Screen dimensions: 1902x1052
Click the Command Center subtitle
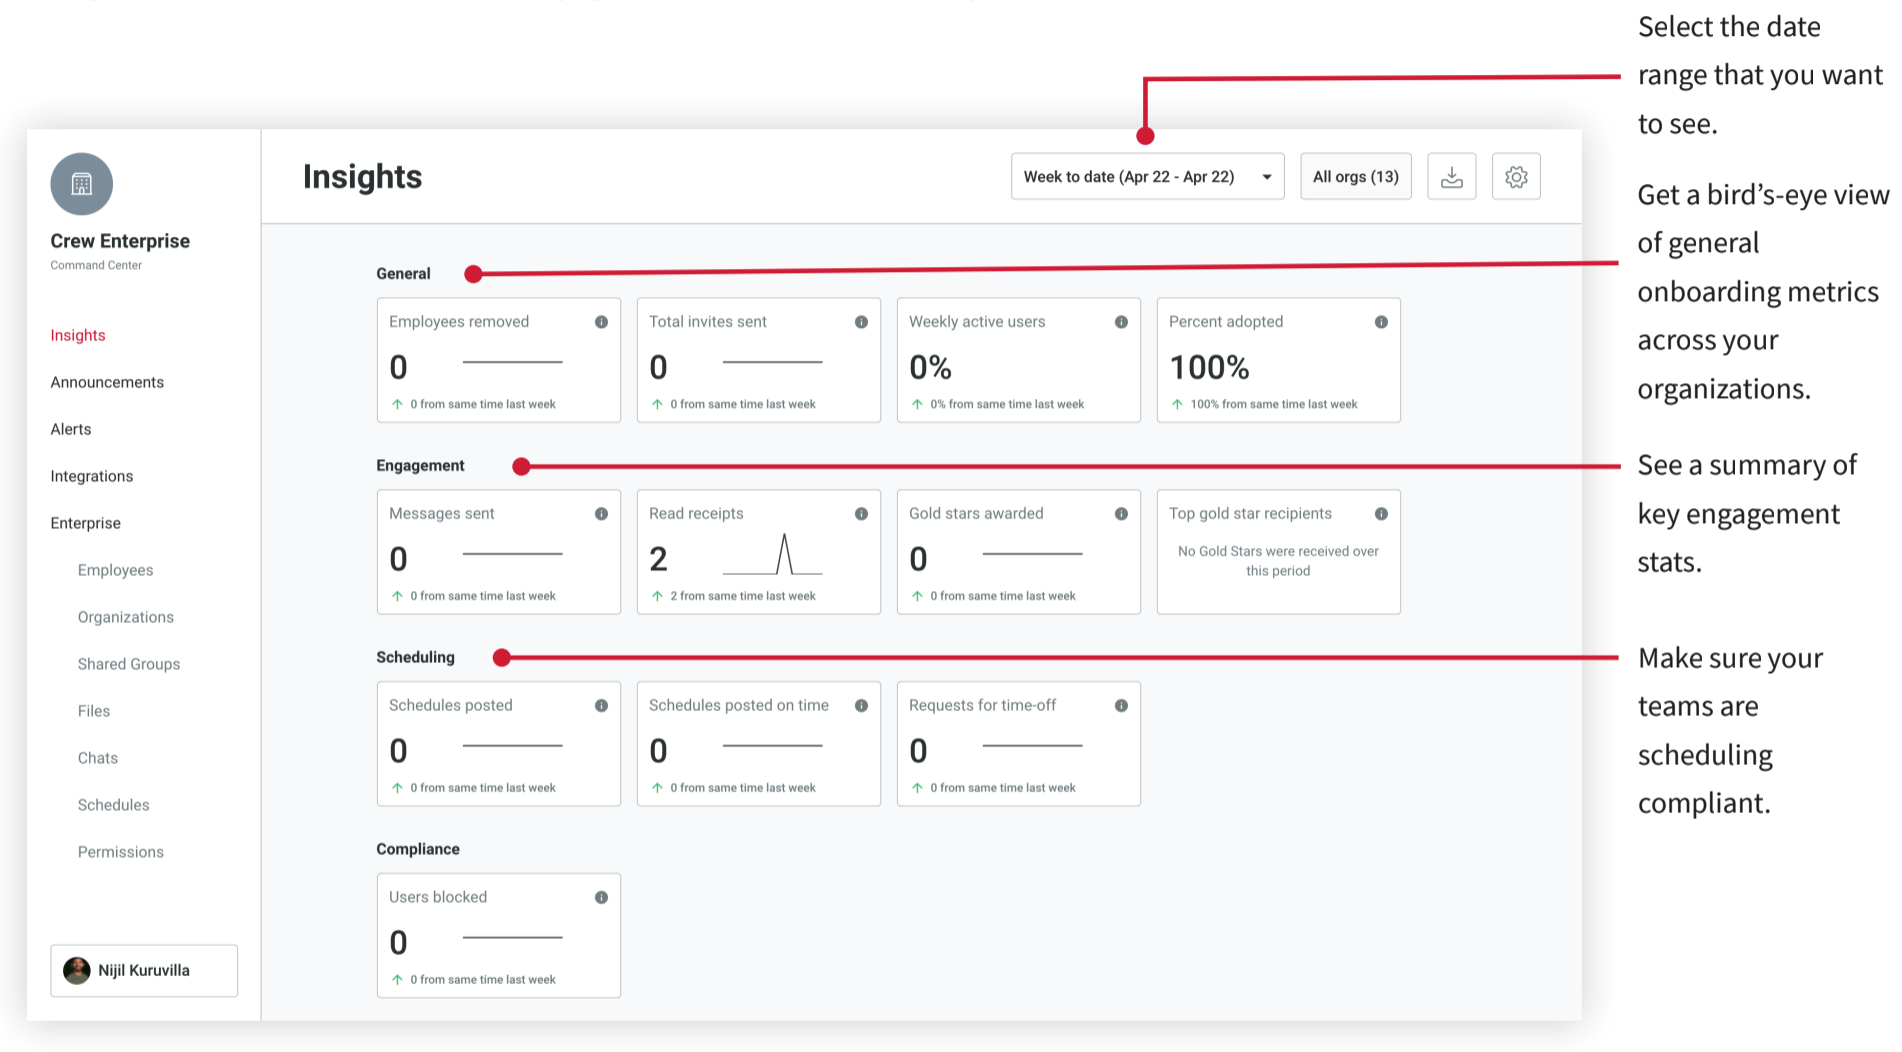click(96, 265)
